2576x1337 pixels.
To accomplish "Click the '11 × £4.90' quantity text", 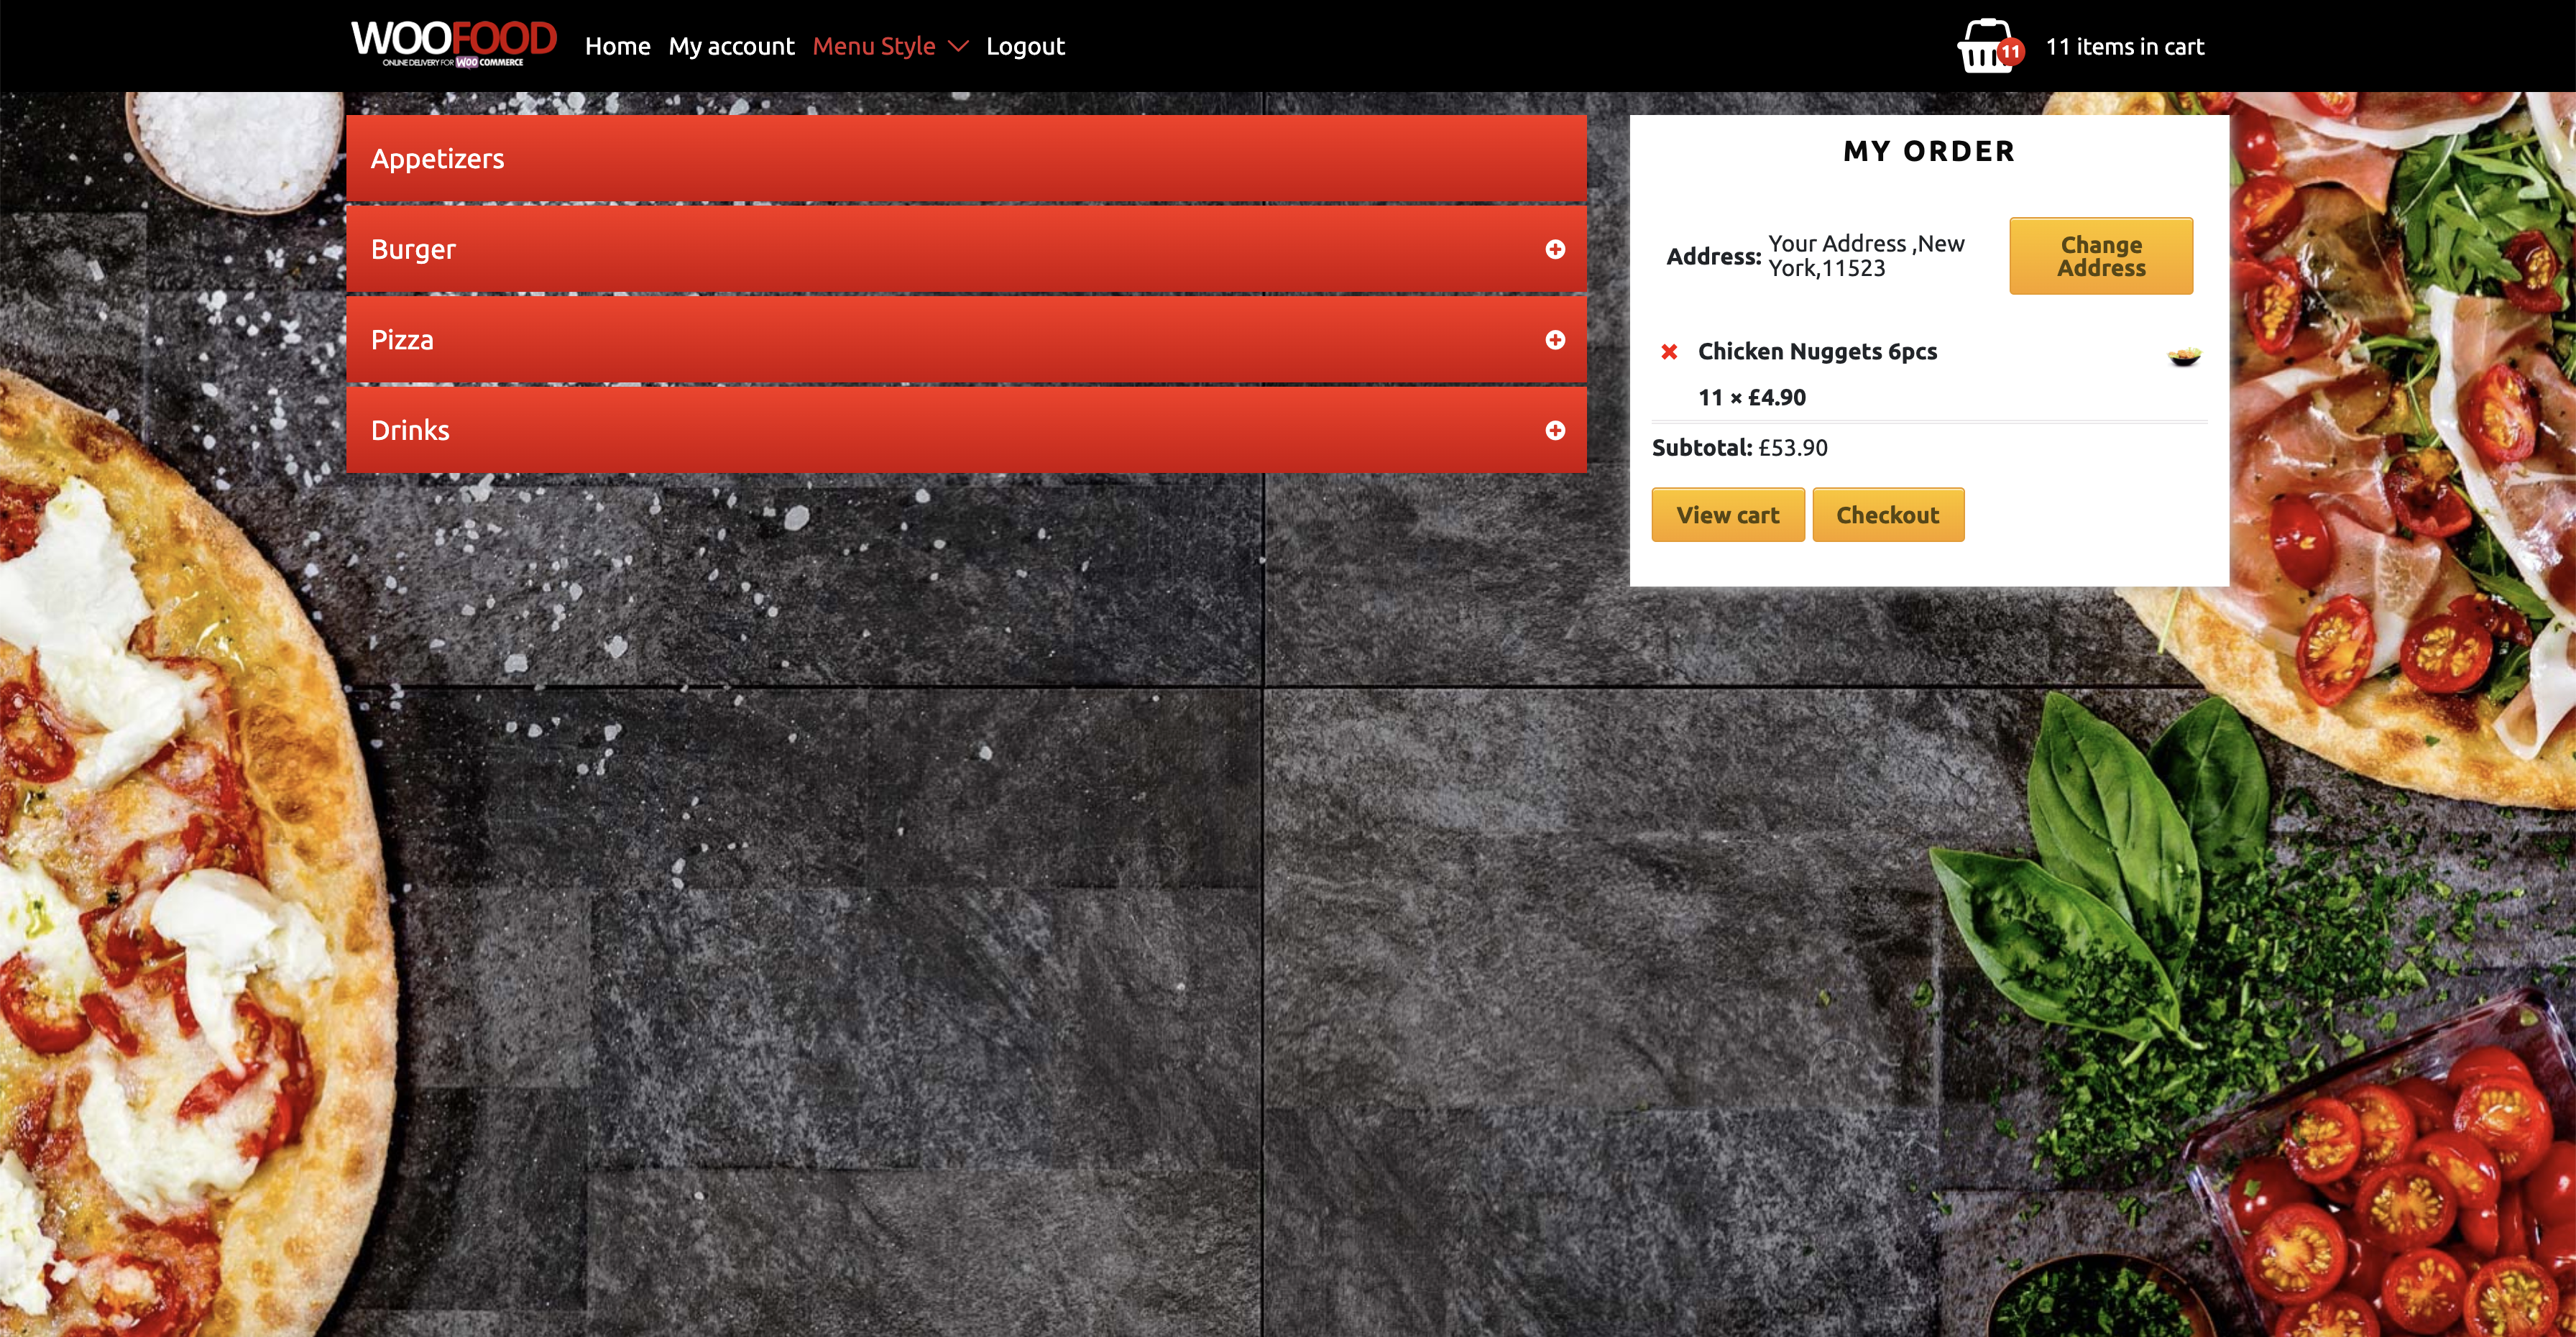I will (x=1752, y=397).
